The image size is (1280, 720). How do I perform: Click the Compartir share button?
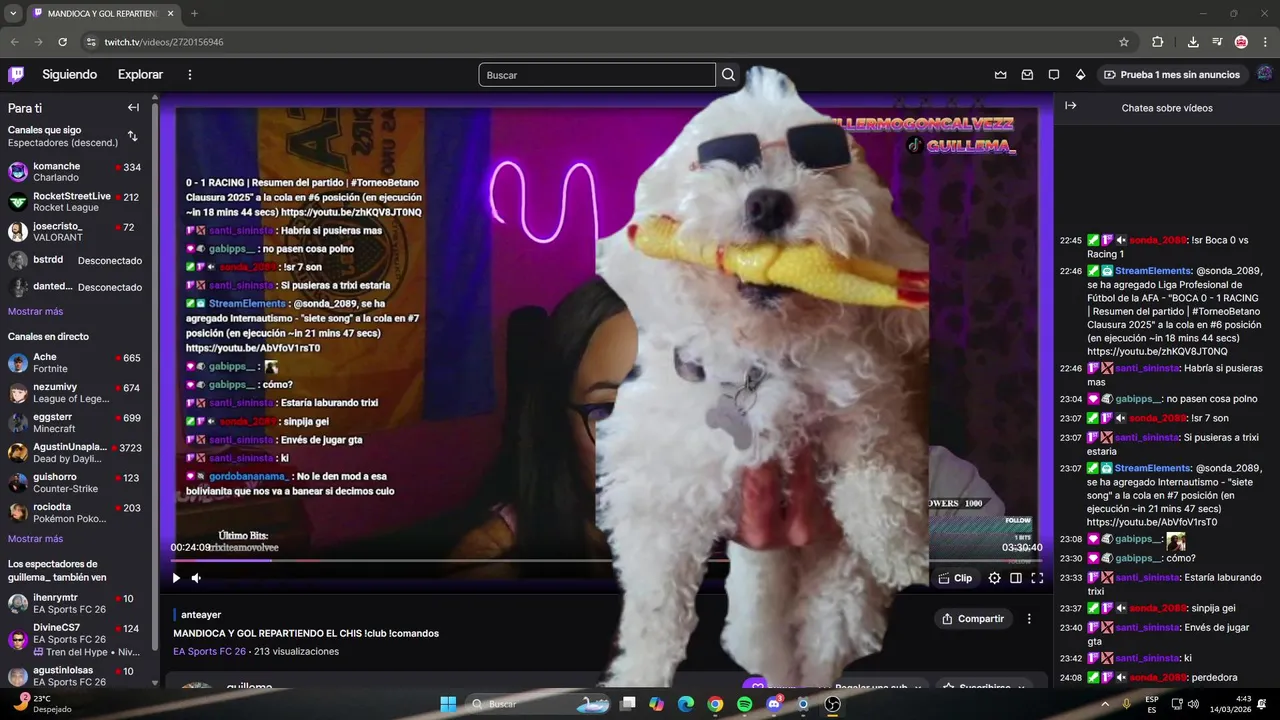(x=973, y=619)
